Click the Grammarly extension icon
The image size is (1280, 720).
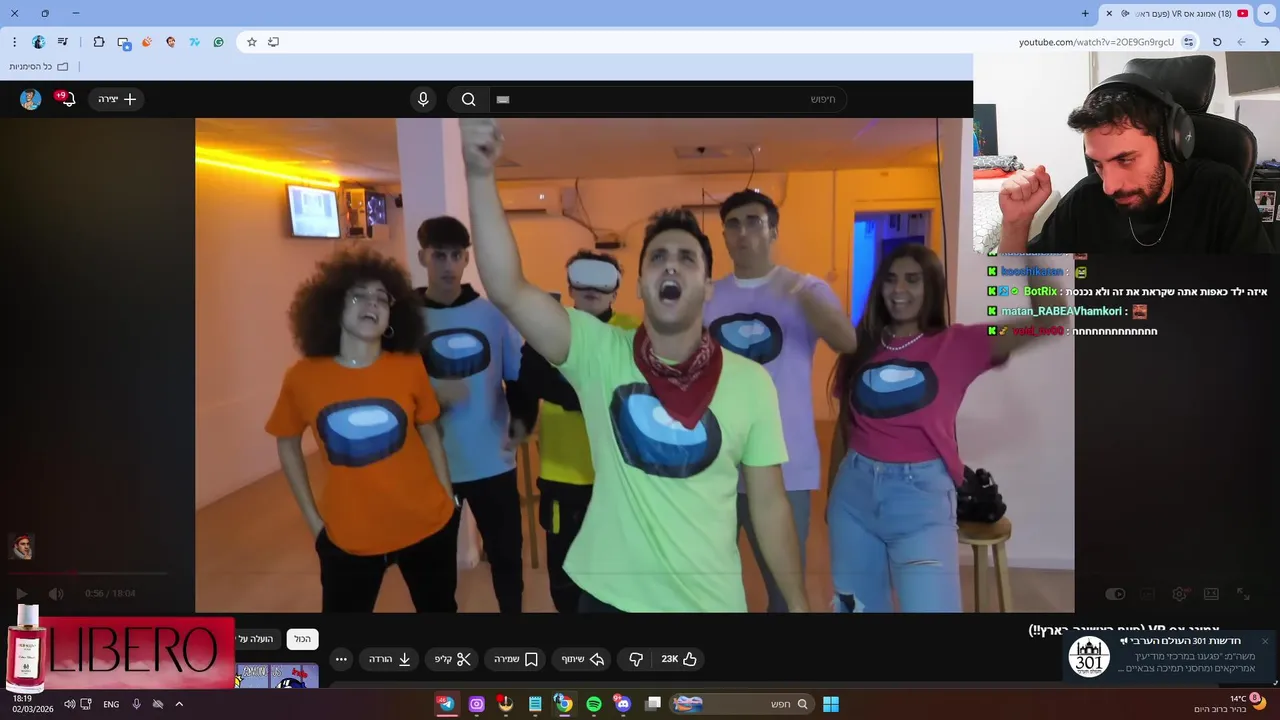pos(219,42)
